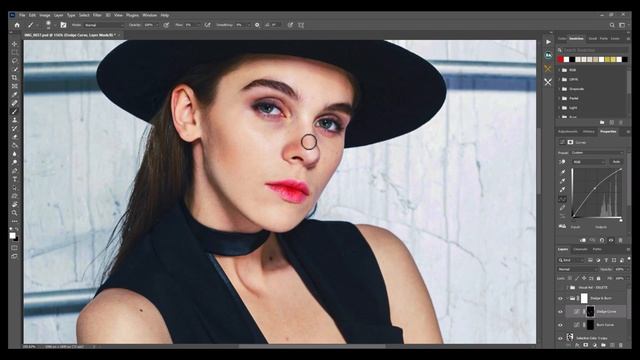Toggle adjustment visibility eye in Properties panel
Screen dimensions: 640x360
[x=611, y=240]
